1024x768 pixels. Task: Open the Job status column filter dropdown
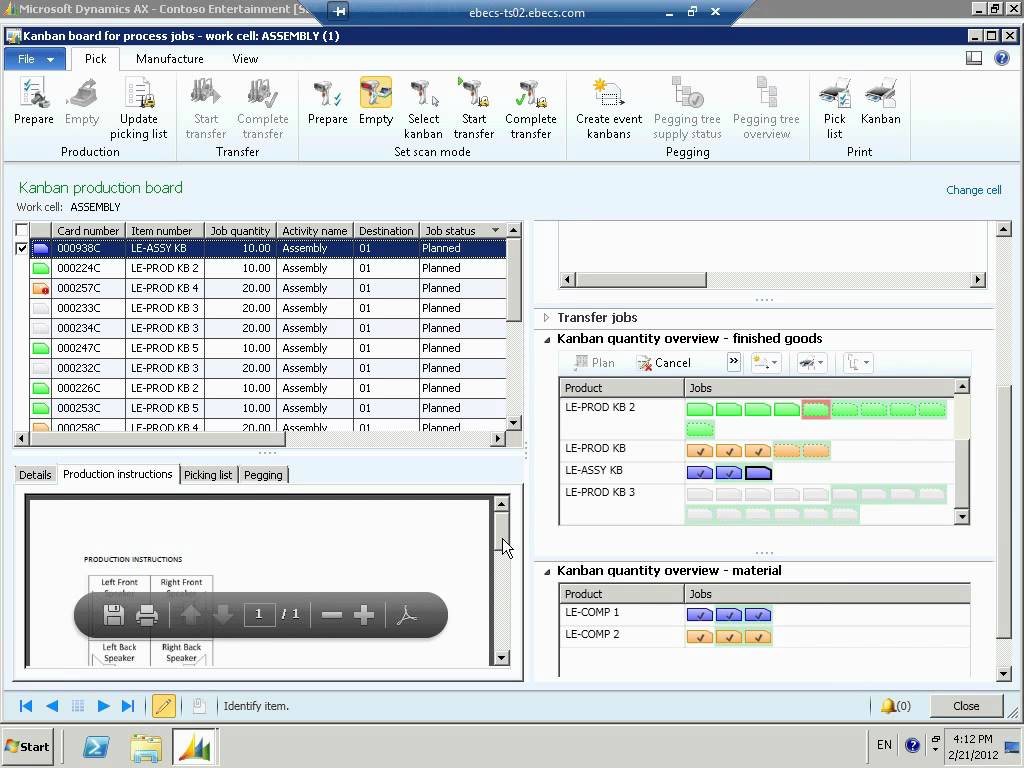(x=495, y=231)
